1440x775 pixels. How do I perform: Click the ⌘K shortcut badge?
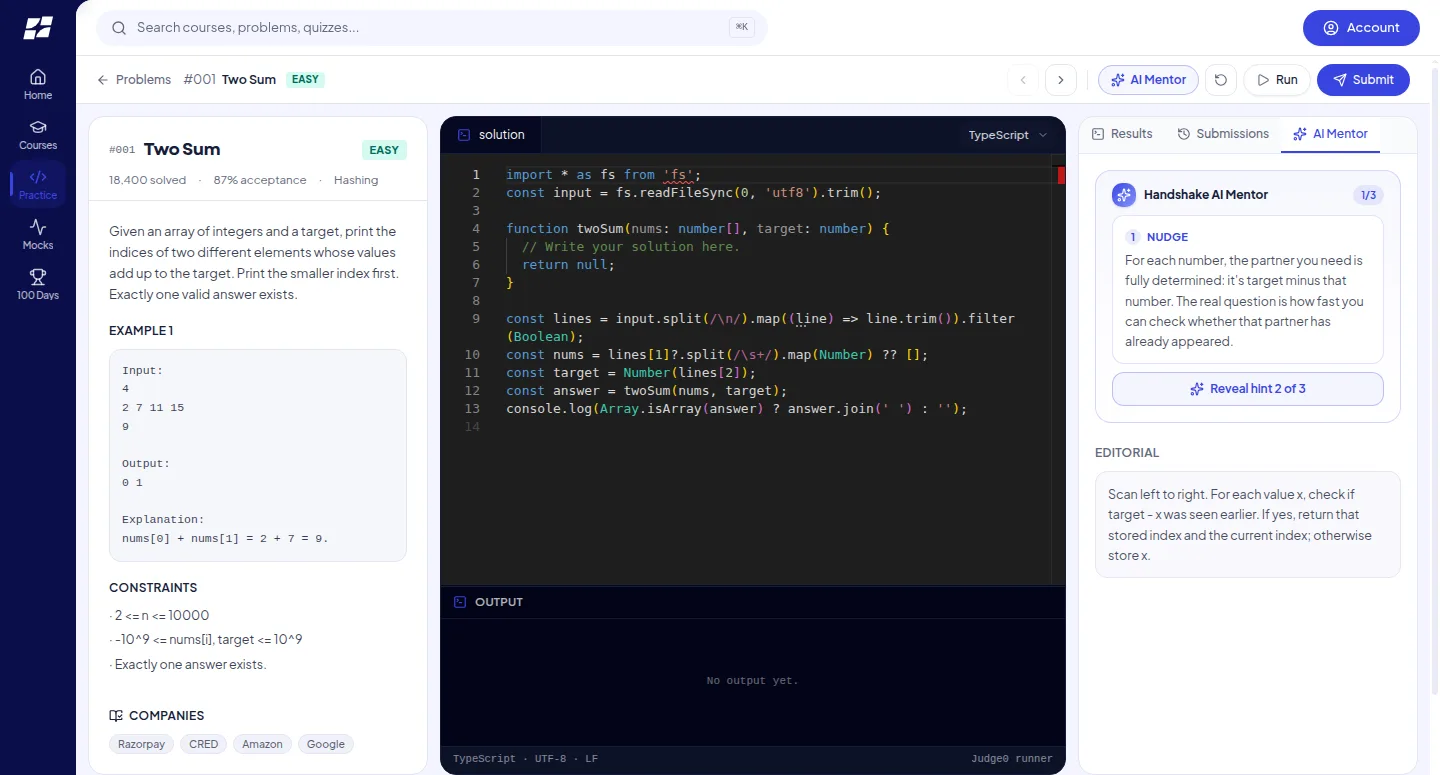tap(742, 28)
